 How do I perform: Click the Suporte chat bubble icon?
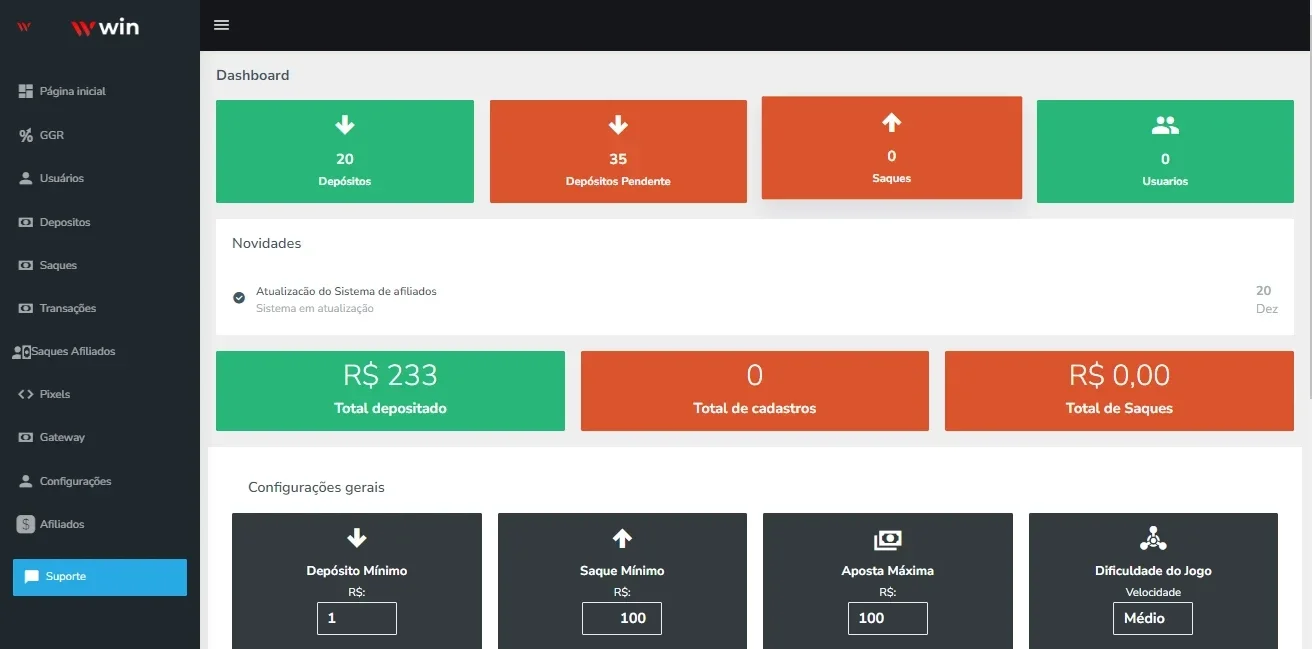(x=32, y=577)
